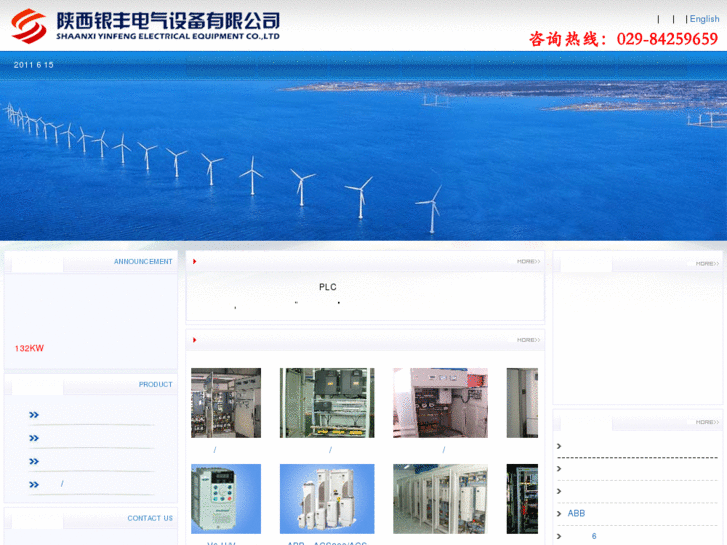
Task: Open the thumbnail with two black inverters
Action: [327, 403]
